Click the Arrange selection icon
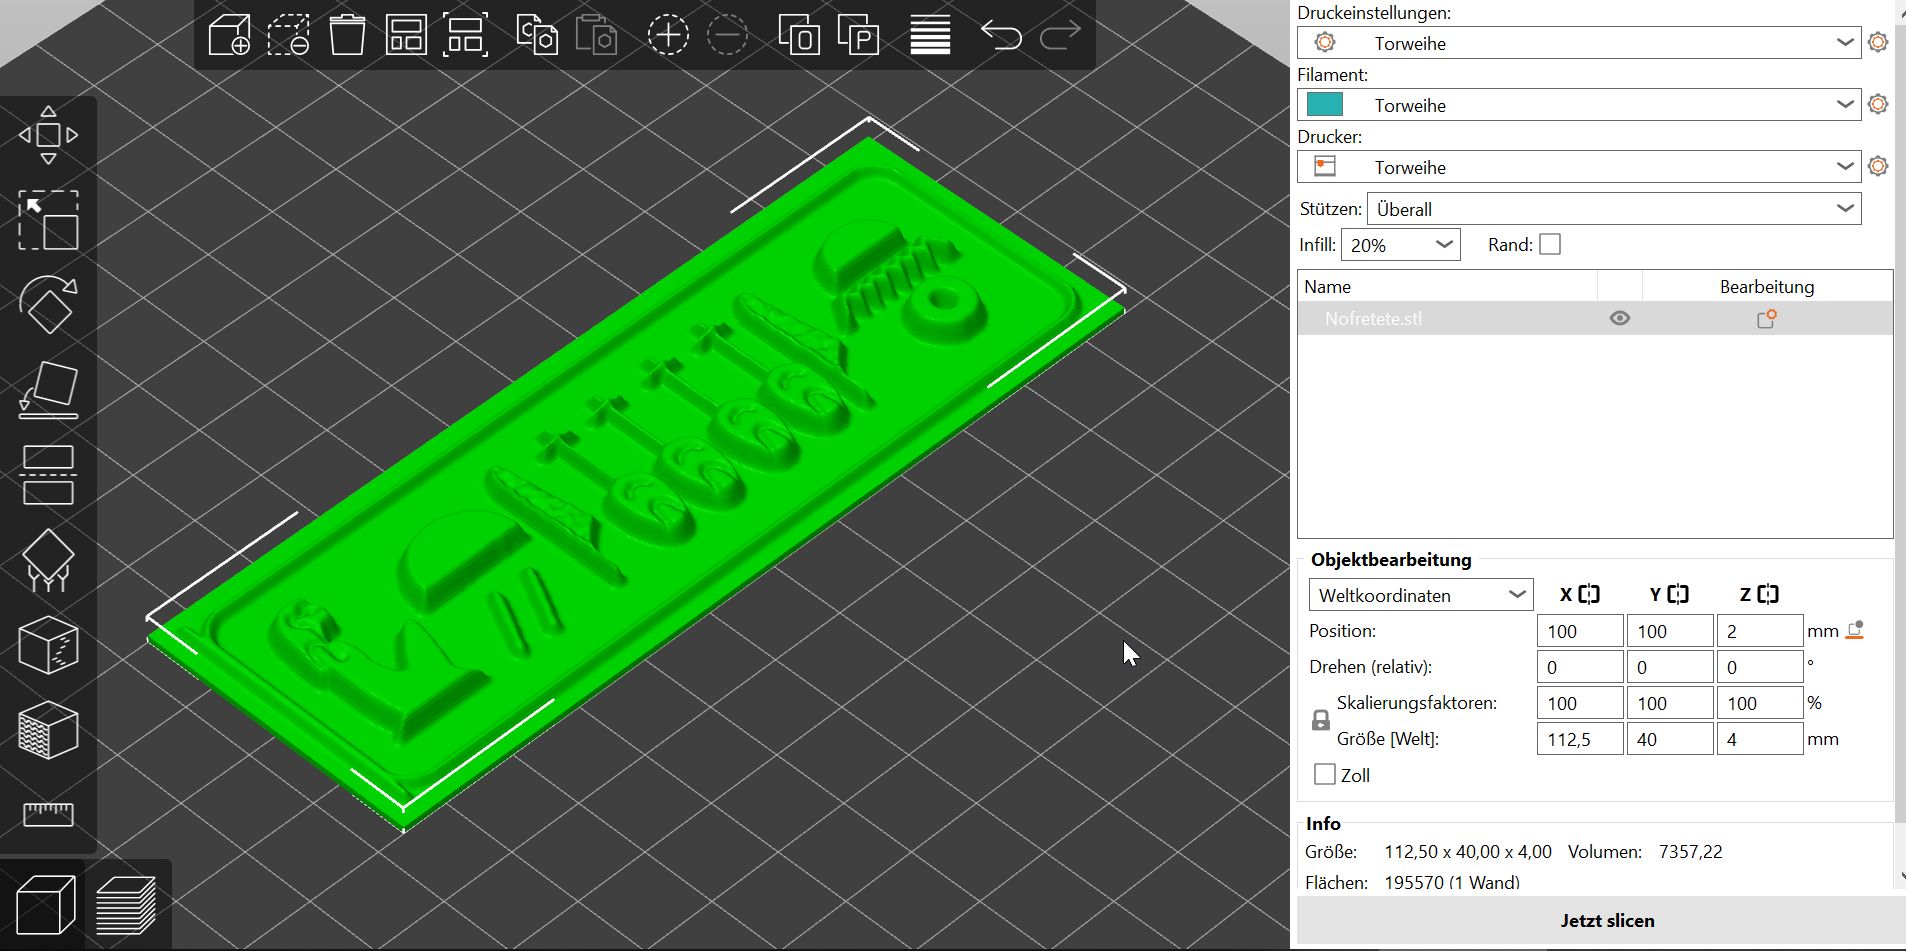 466,35
